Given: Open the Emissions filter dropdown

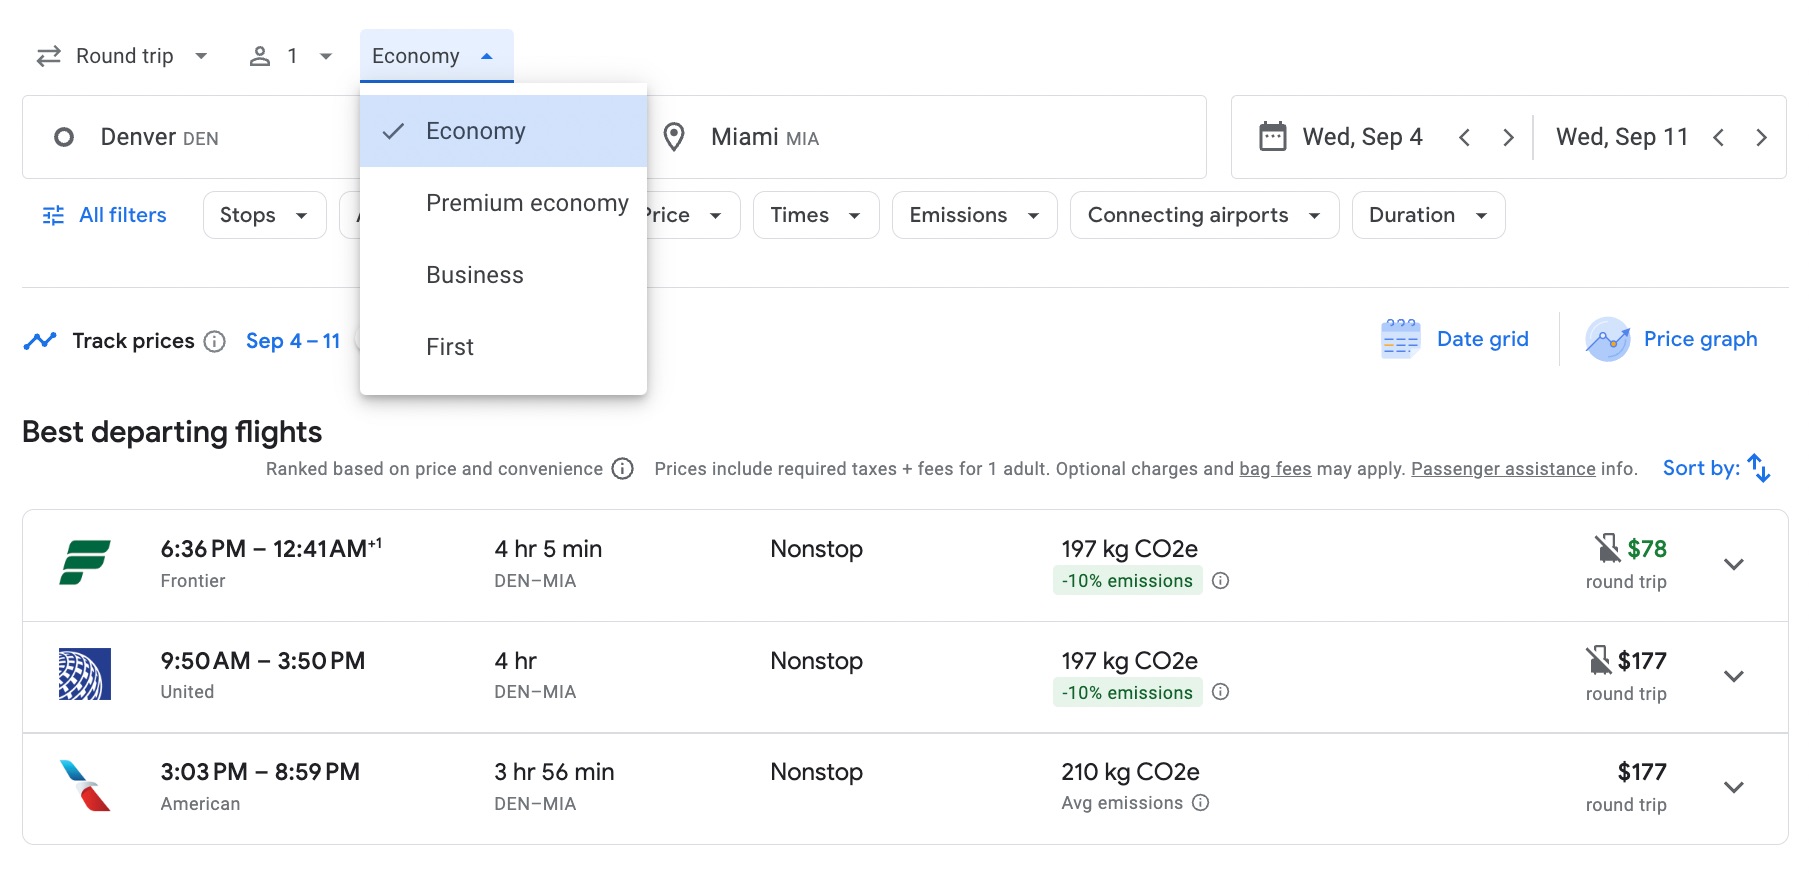Looking at the screenshot, I should [x=975, y=215].
